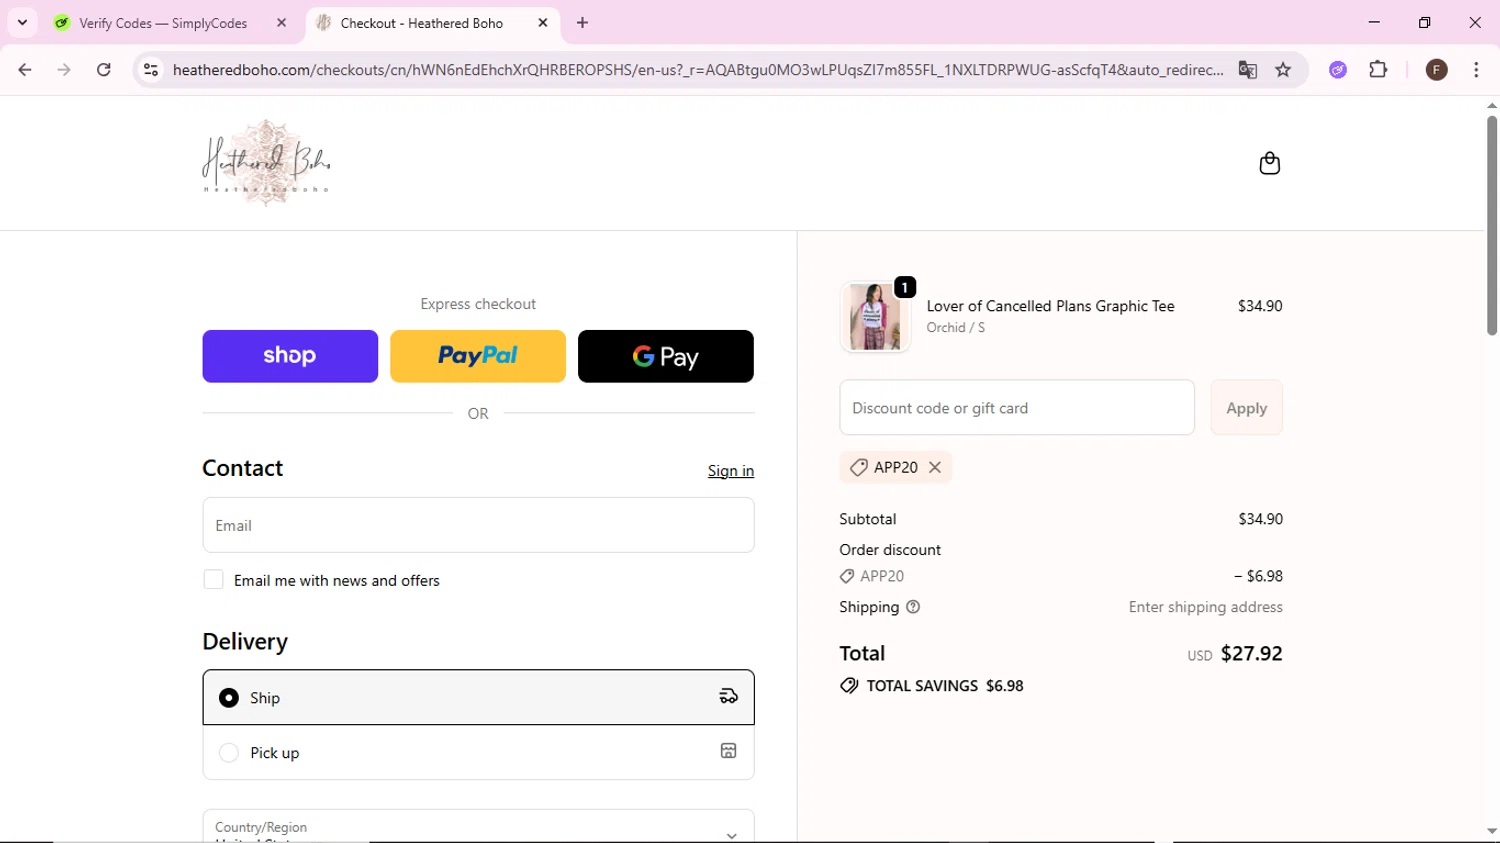1500x843 pixels.
Task: Click the translate page icon in address bar
Action: (1247, 70)
